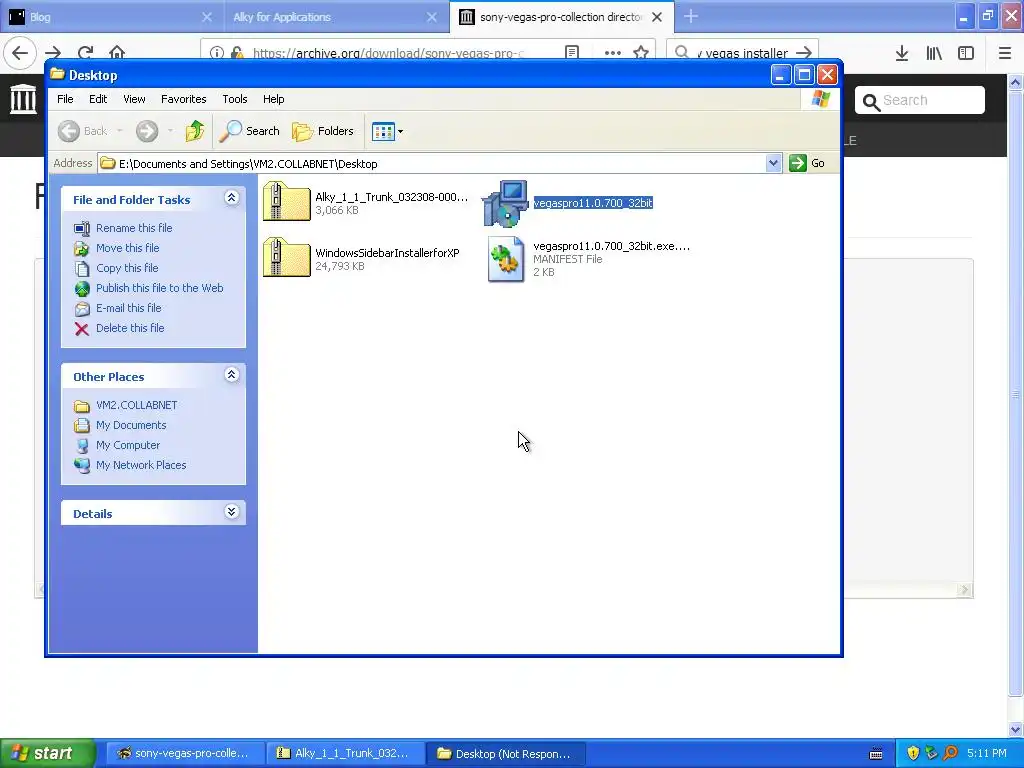The width and height of the screenshot is (1024, 768).
Task: Switch to Alky_1_1_Trunk_032... taskbar button
Action: [345, 753]
